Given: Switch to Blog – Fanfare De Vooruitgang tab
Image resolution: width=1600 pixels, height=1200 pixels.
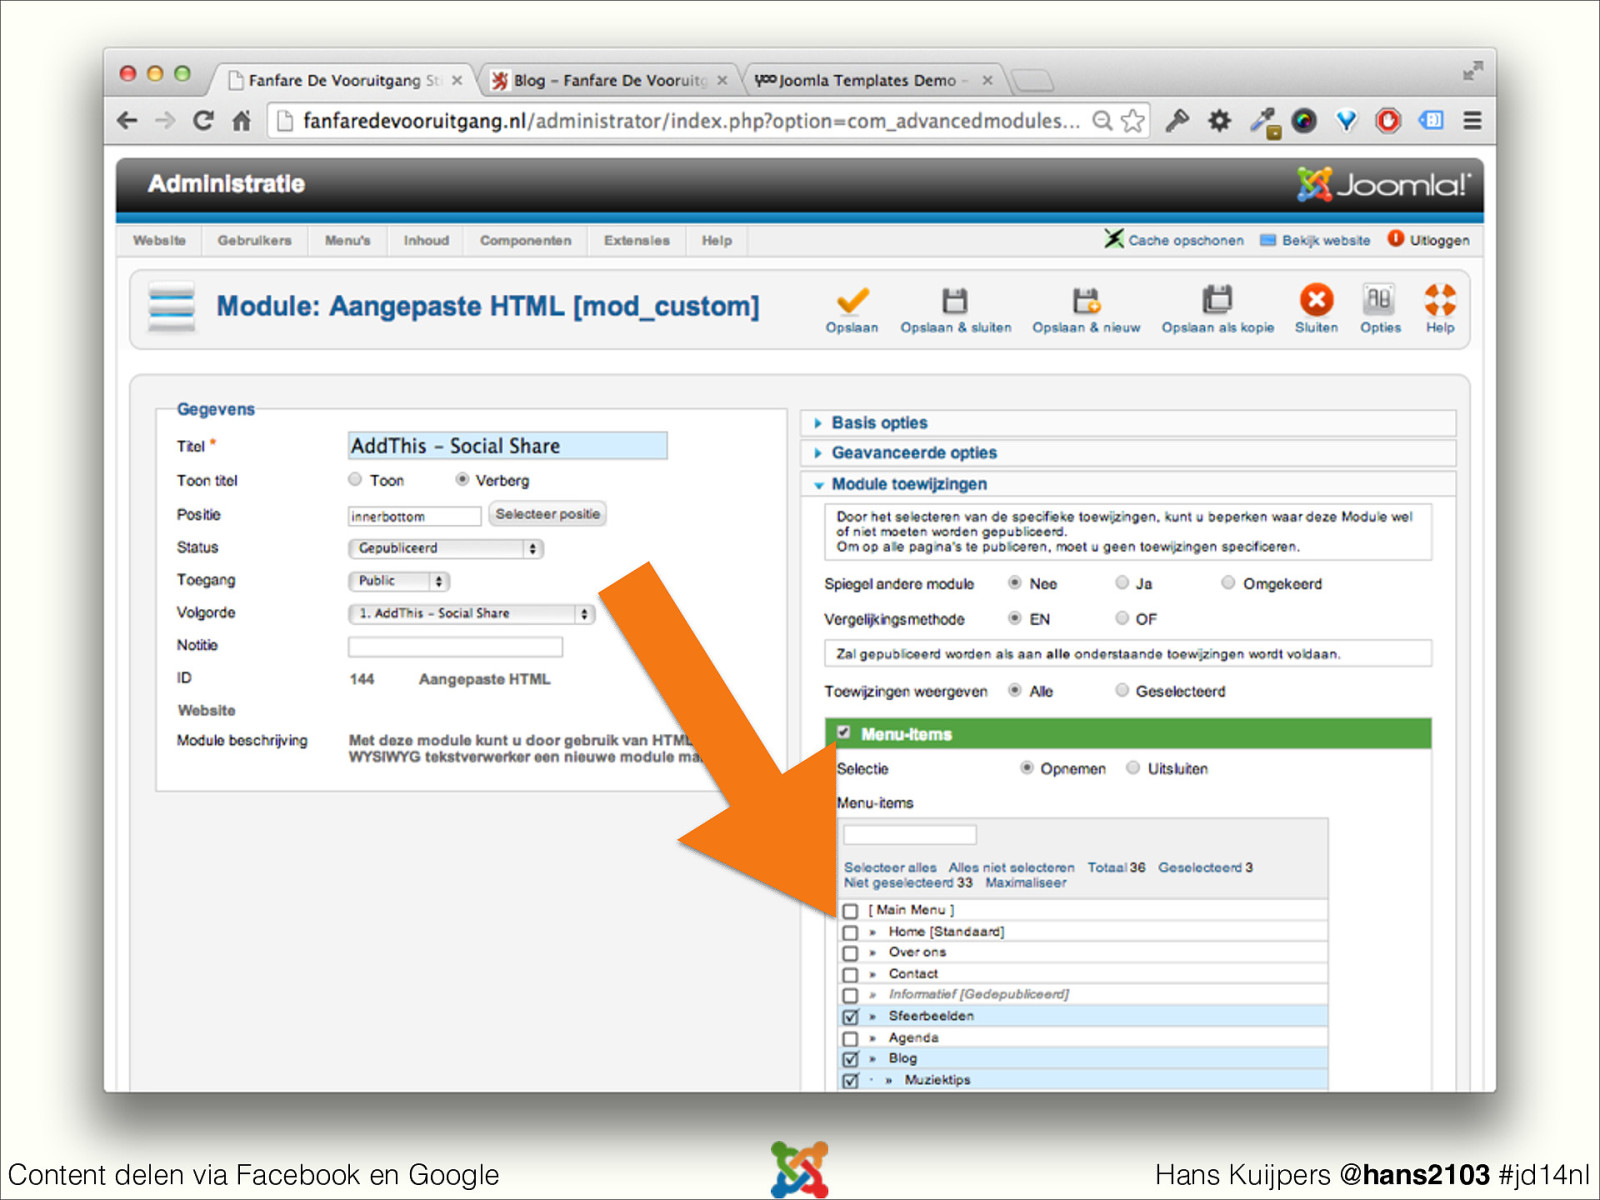Looking at the screenshot, I should [x=610, y=80].
